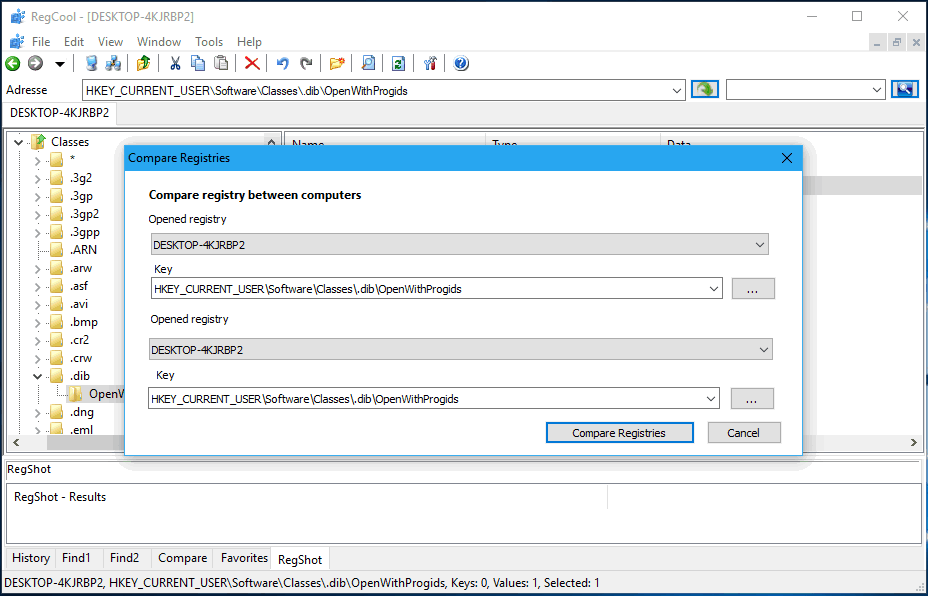Click the Refresh toolbar icon
This screenshot has height=596, width=928.
click(399, 63)
